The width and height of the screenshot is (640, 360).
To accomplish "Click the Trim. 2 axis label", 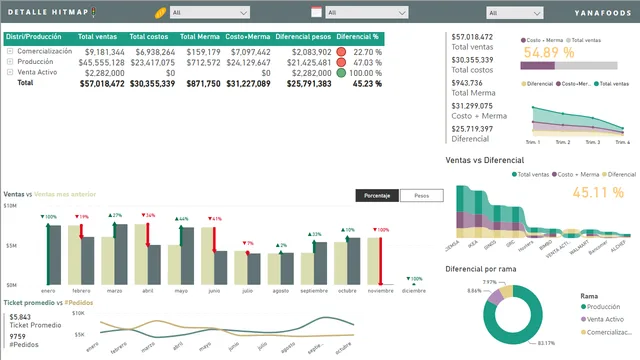I will pyautogui.click(x=563, y=142).
